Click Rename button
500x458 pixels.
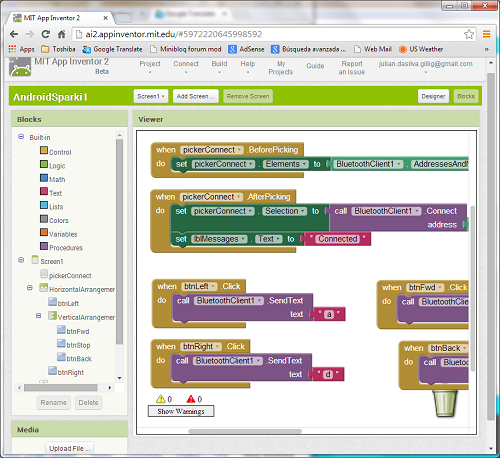(53, 403)
